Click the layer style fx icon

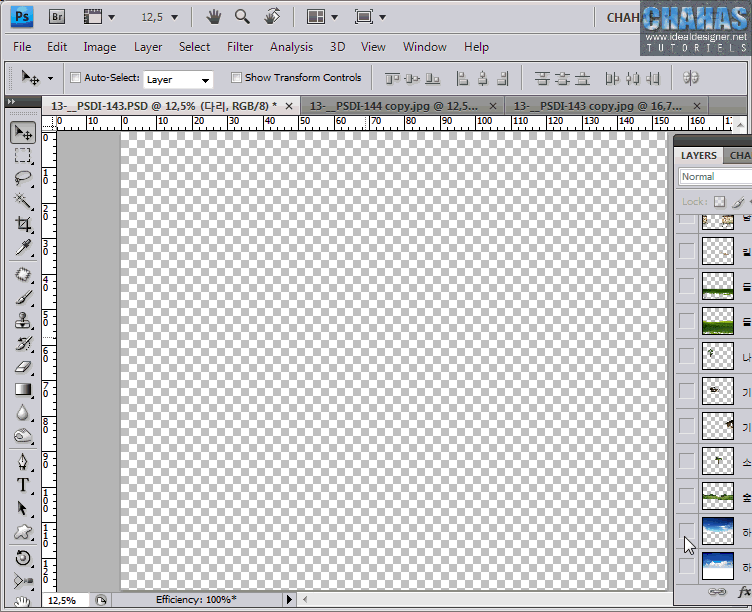point(744,591)
